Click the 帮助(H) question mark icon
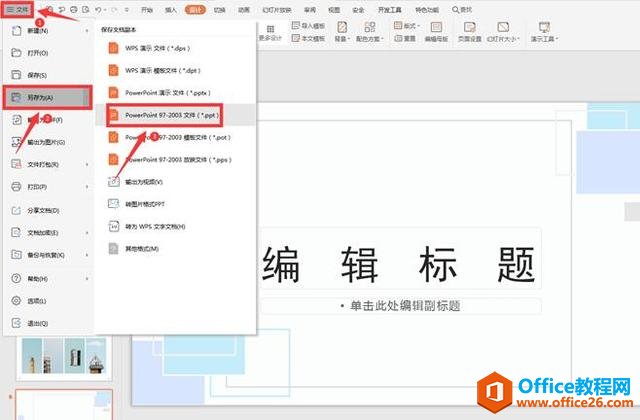Screen dimensions: 640x420 16,278
